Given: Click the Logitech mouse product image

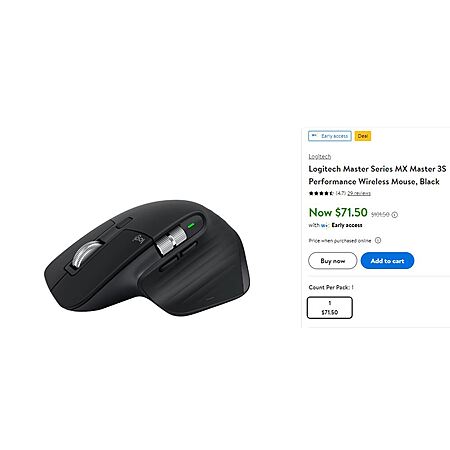Looking at the screenshot, I should [x=147, y=258].
